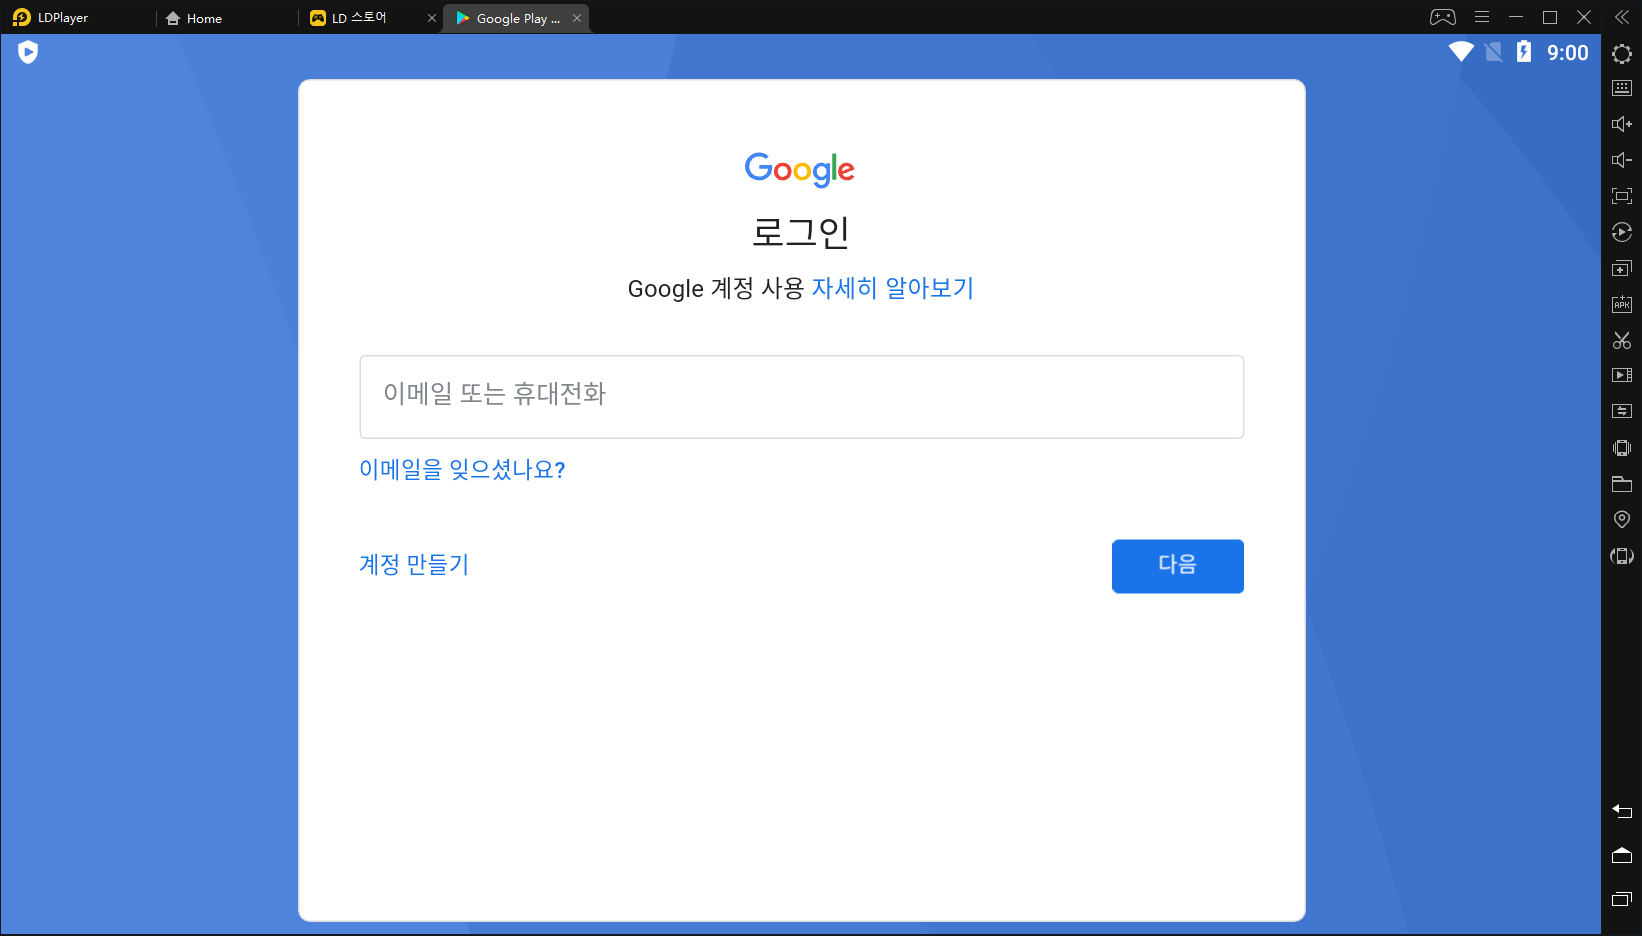The width and height of the screenshot is (1642, 936).
Task: Minimize the LDPlayer window
Action: point(1516,17)
